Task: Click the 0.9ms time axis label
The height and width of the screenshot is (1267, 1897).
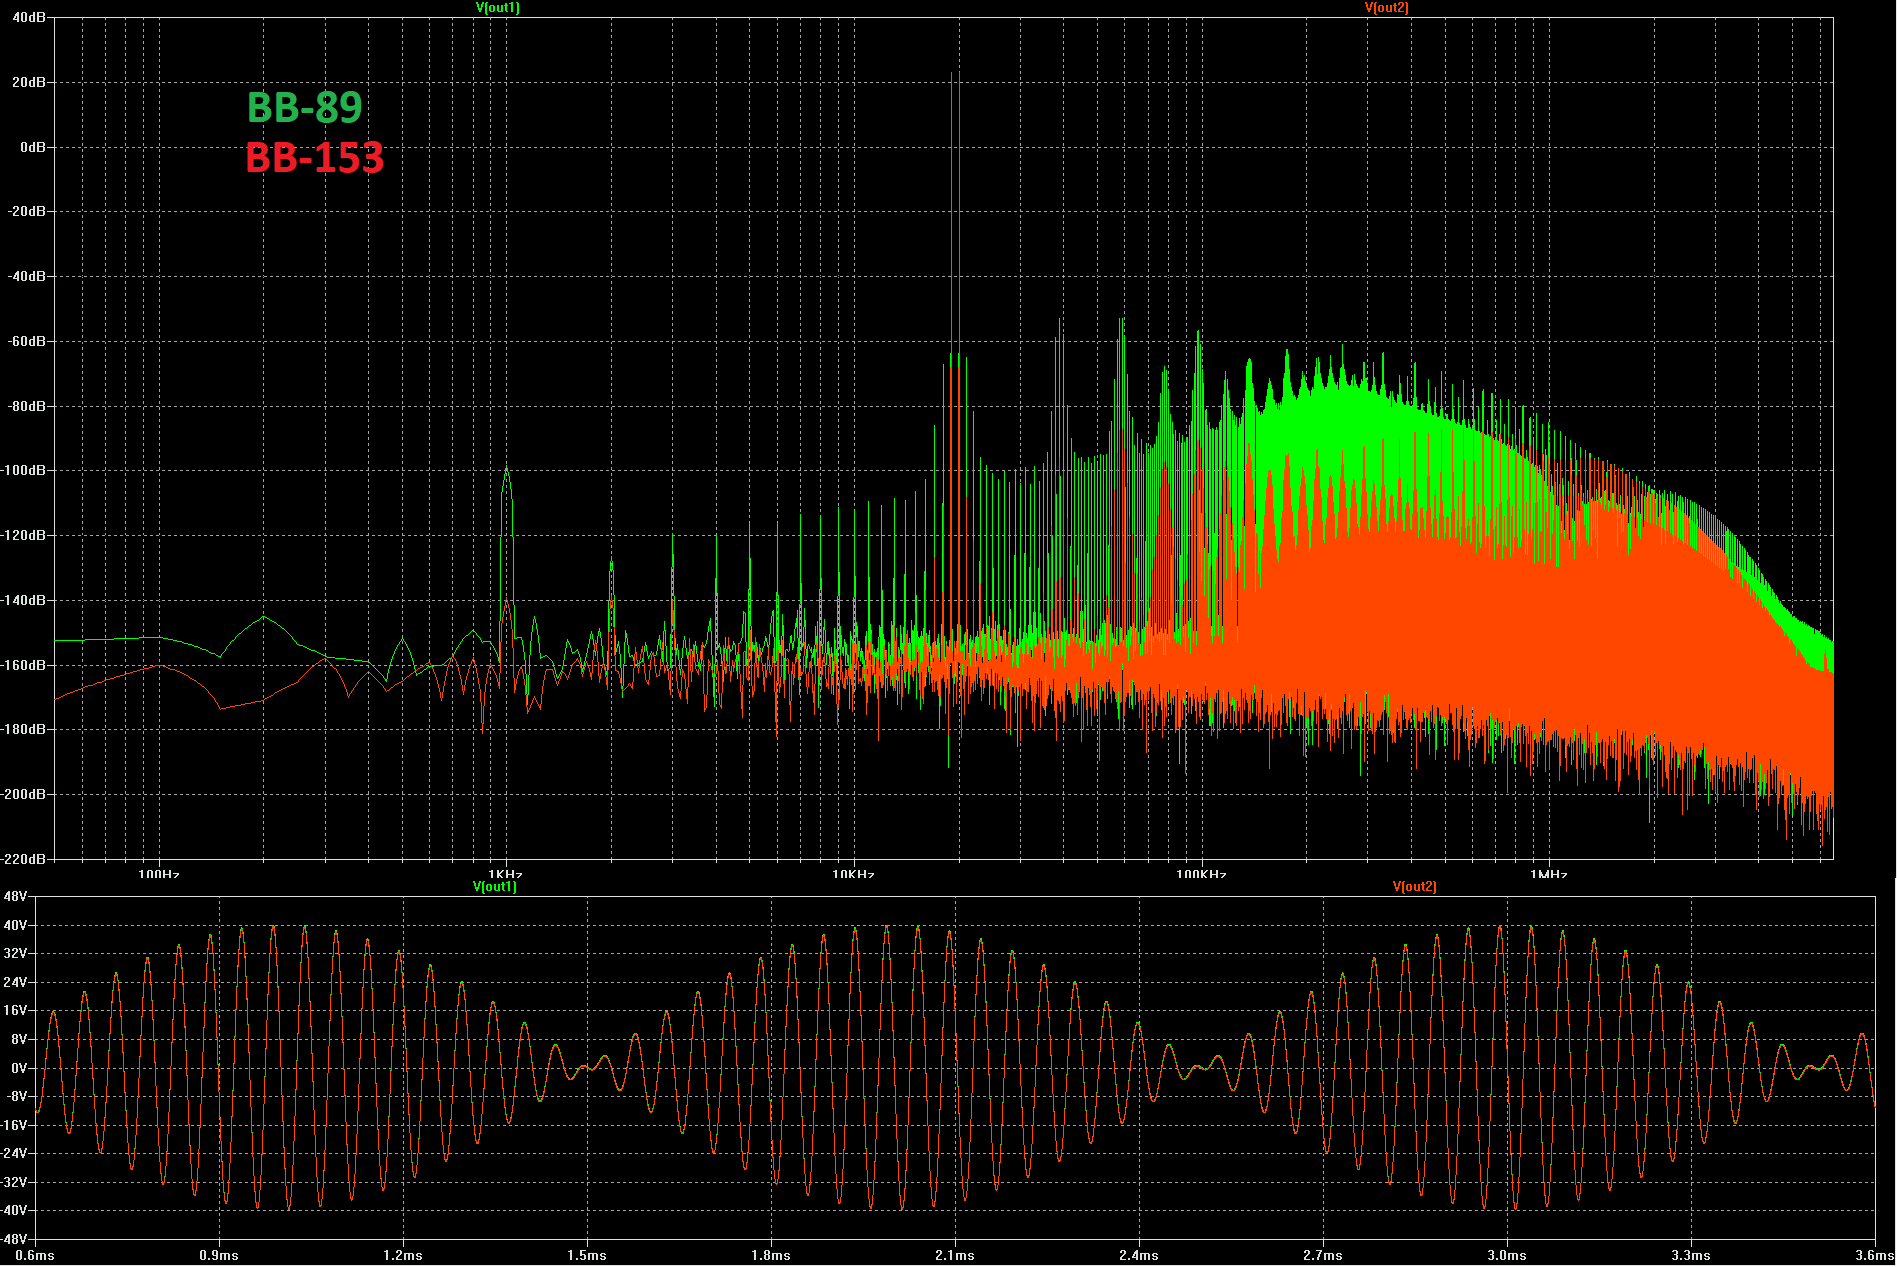Action: point(219,1256)
